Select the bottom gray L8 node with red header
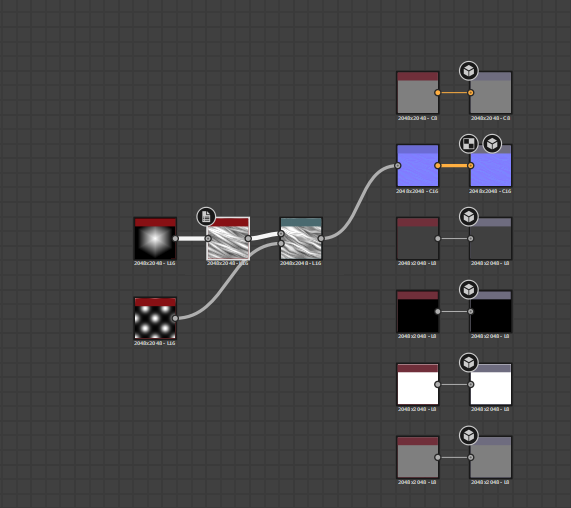The width and height of the screenshot is (571, 508). coord(418,457)
